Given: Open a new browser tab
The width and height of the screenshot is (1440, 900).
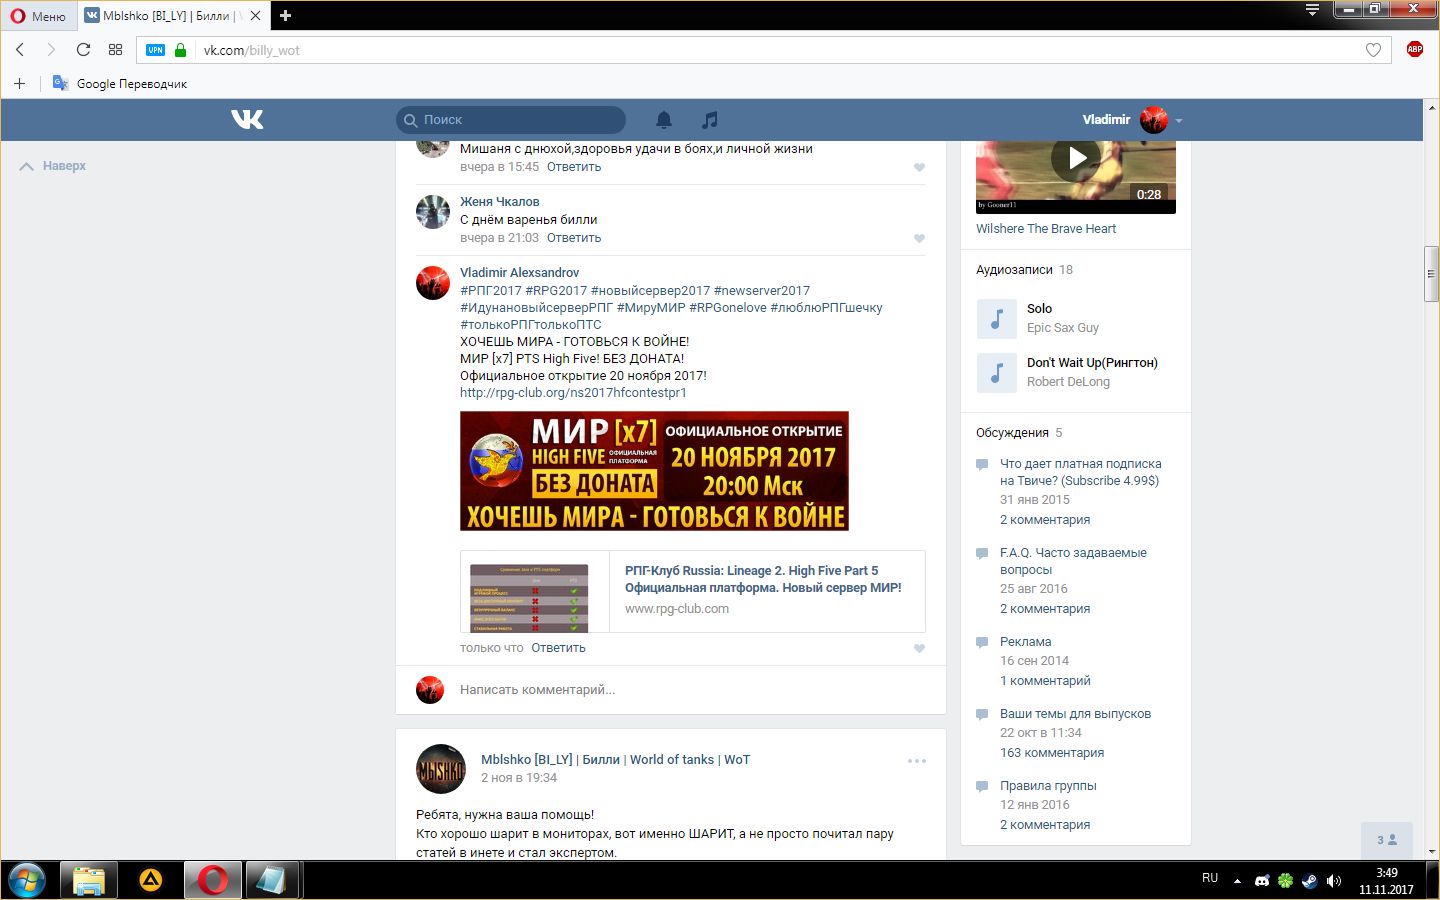Looking at the screenshot, I should [285, 15].
